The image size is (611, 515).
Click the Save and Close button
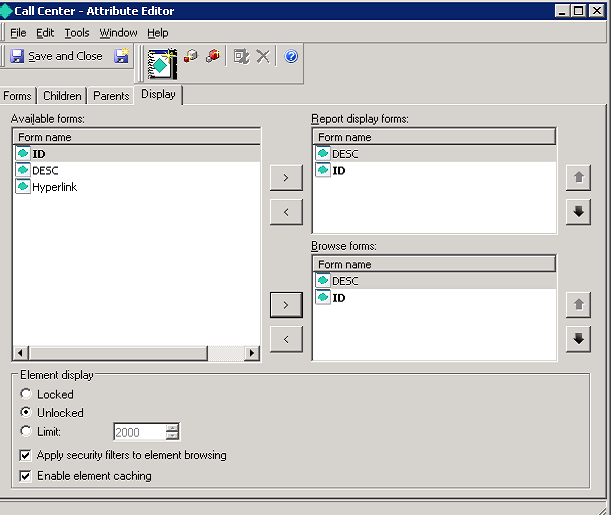pyautogui.click(x=56, y=57)
